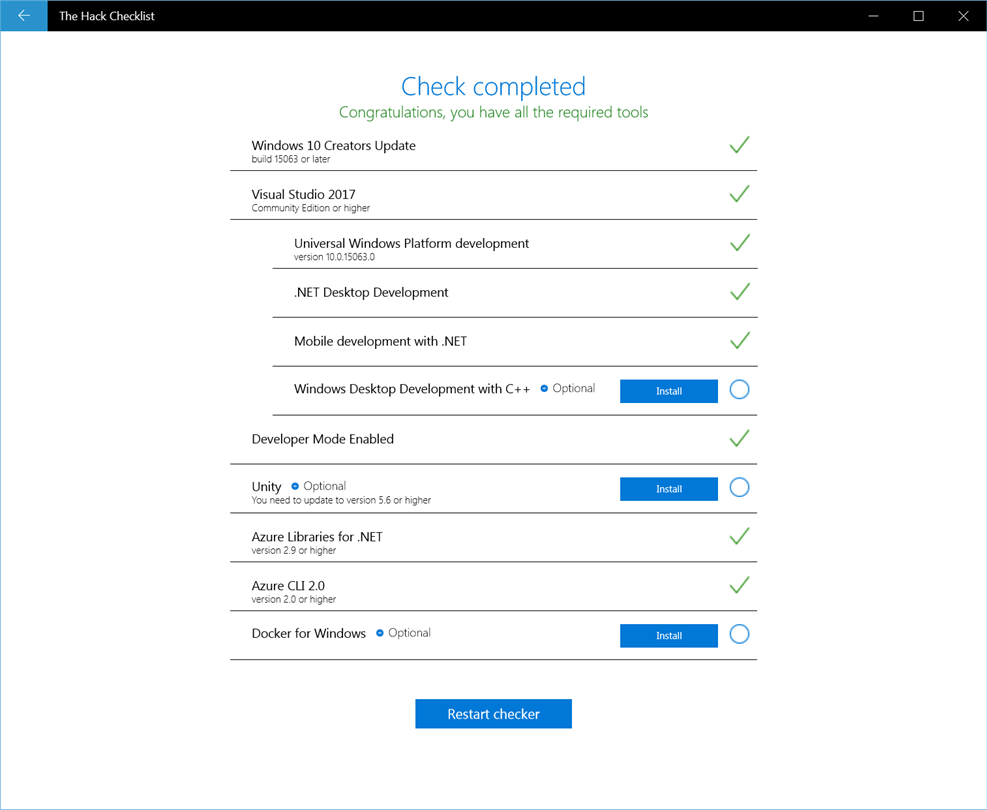Image resolution: width=987 pixels, height=810 pixels.
Task: Select the 'Visual Studio 2017' label
Action: [303, 194]
